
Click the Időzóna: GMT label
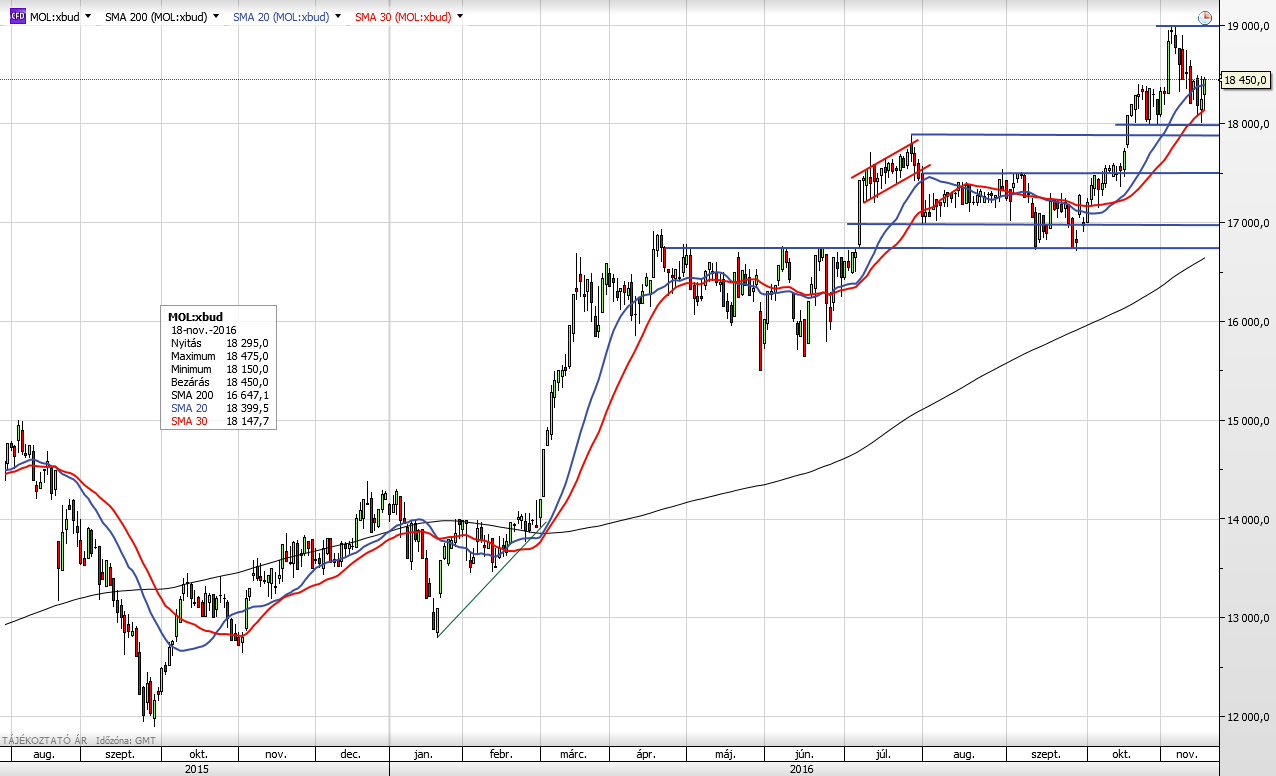point(126,740)
